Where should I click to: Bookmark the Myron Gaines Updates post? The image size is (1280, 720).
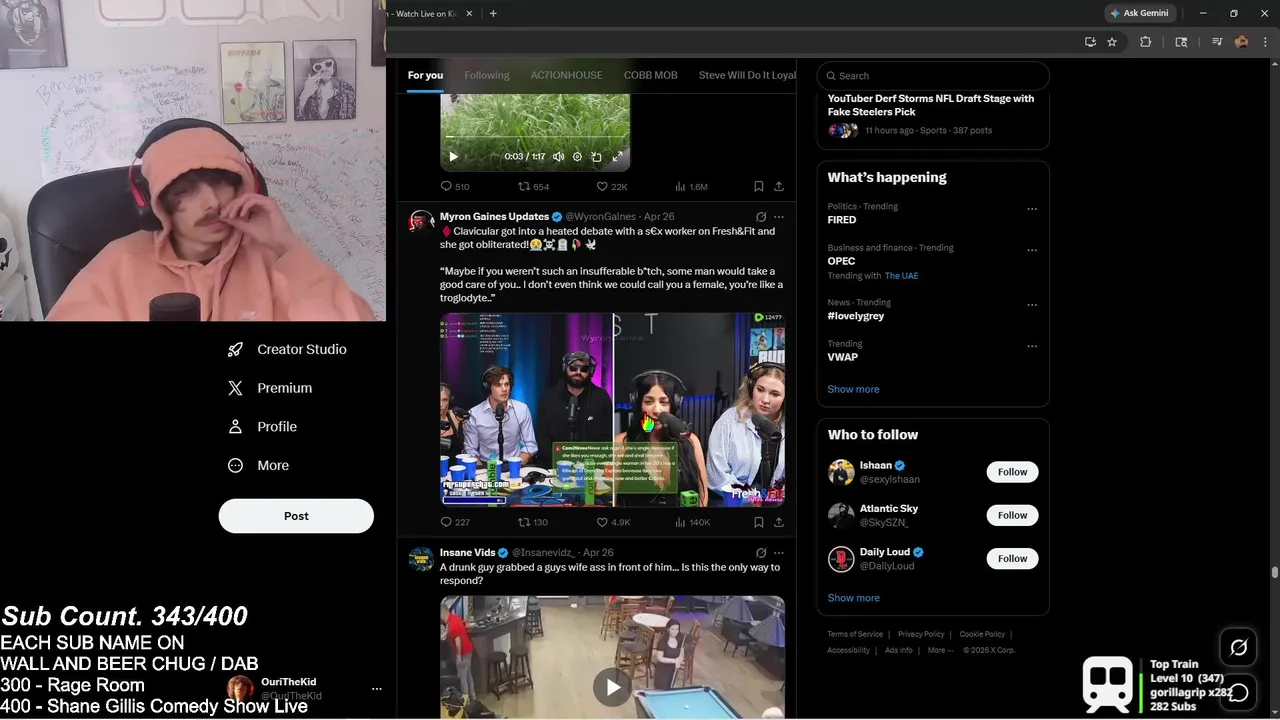(759, 522)
